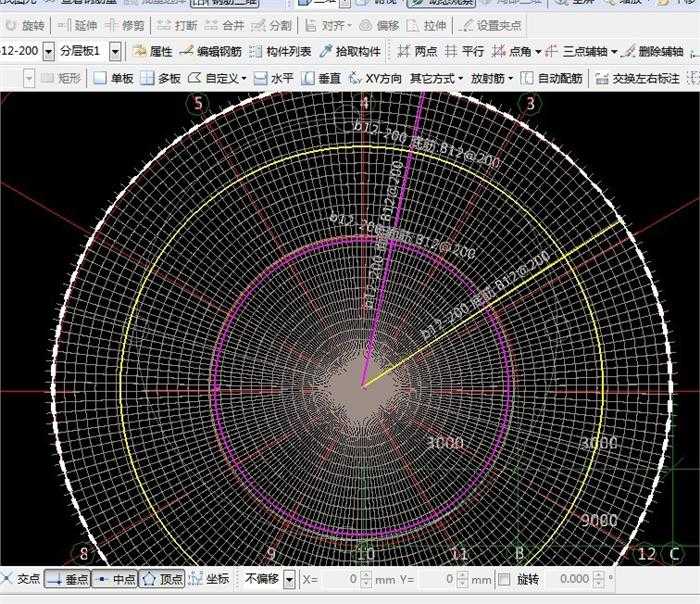The height and width of the screenshot is (604, 700).
Task: Toggle 坐标 (coordinate) snap
Action: 209,579
